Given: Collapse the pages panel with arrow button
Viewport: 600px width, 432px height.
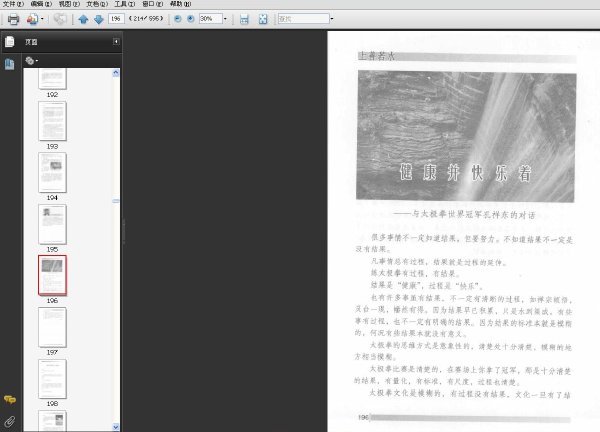Looking at the screenshot, I should pyautogui.click(x=116, y=41).
